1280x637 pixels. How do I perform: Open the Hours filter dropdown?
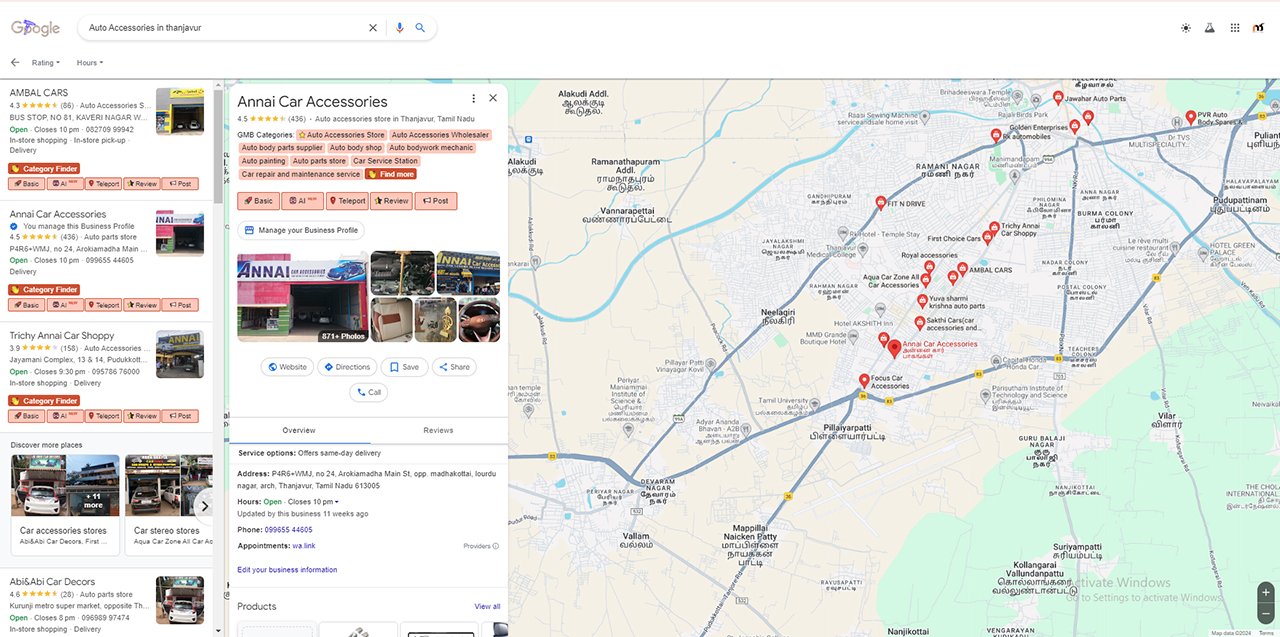click(x=89, y=63)
